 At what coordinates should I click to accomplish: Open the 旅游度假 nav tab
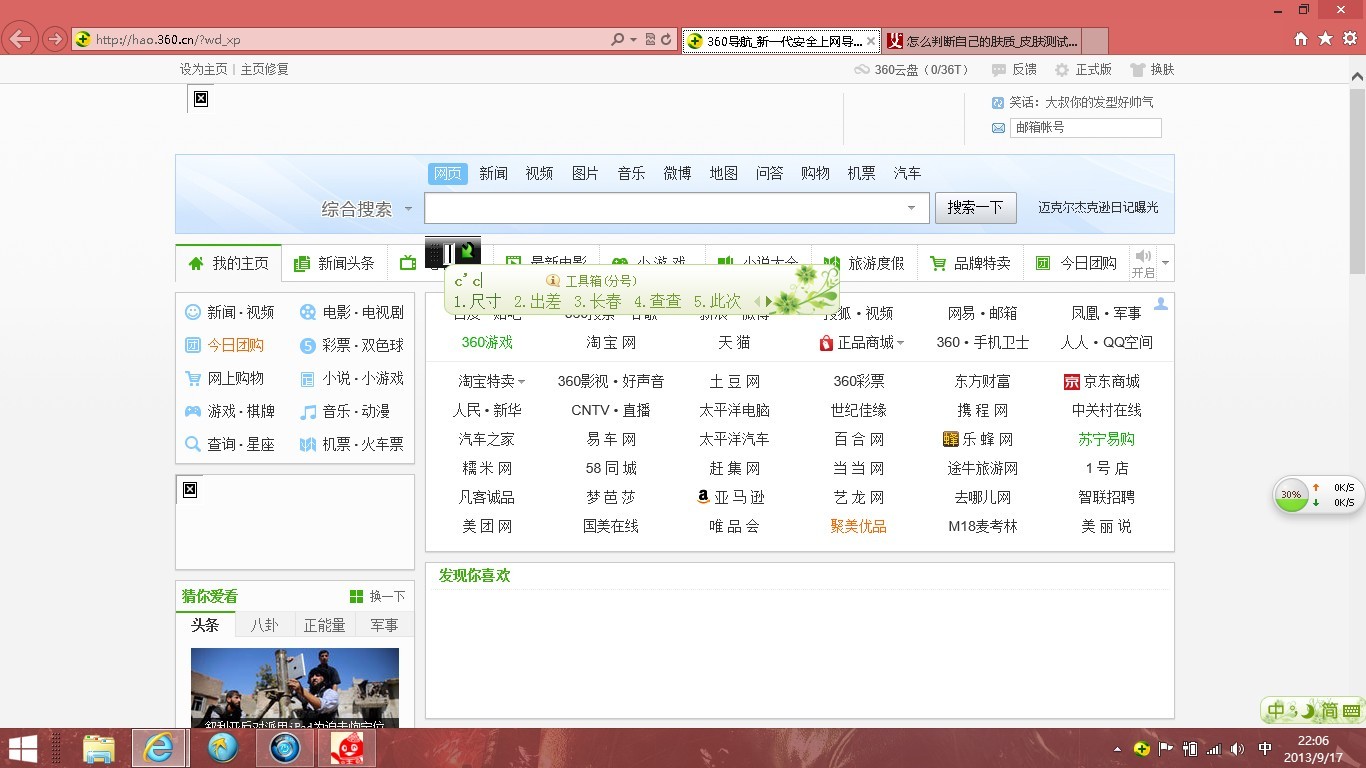865,263
